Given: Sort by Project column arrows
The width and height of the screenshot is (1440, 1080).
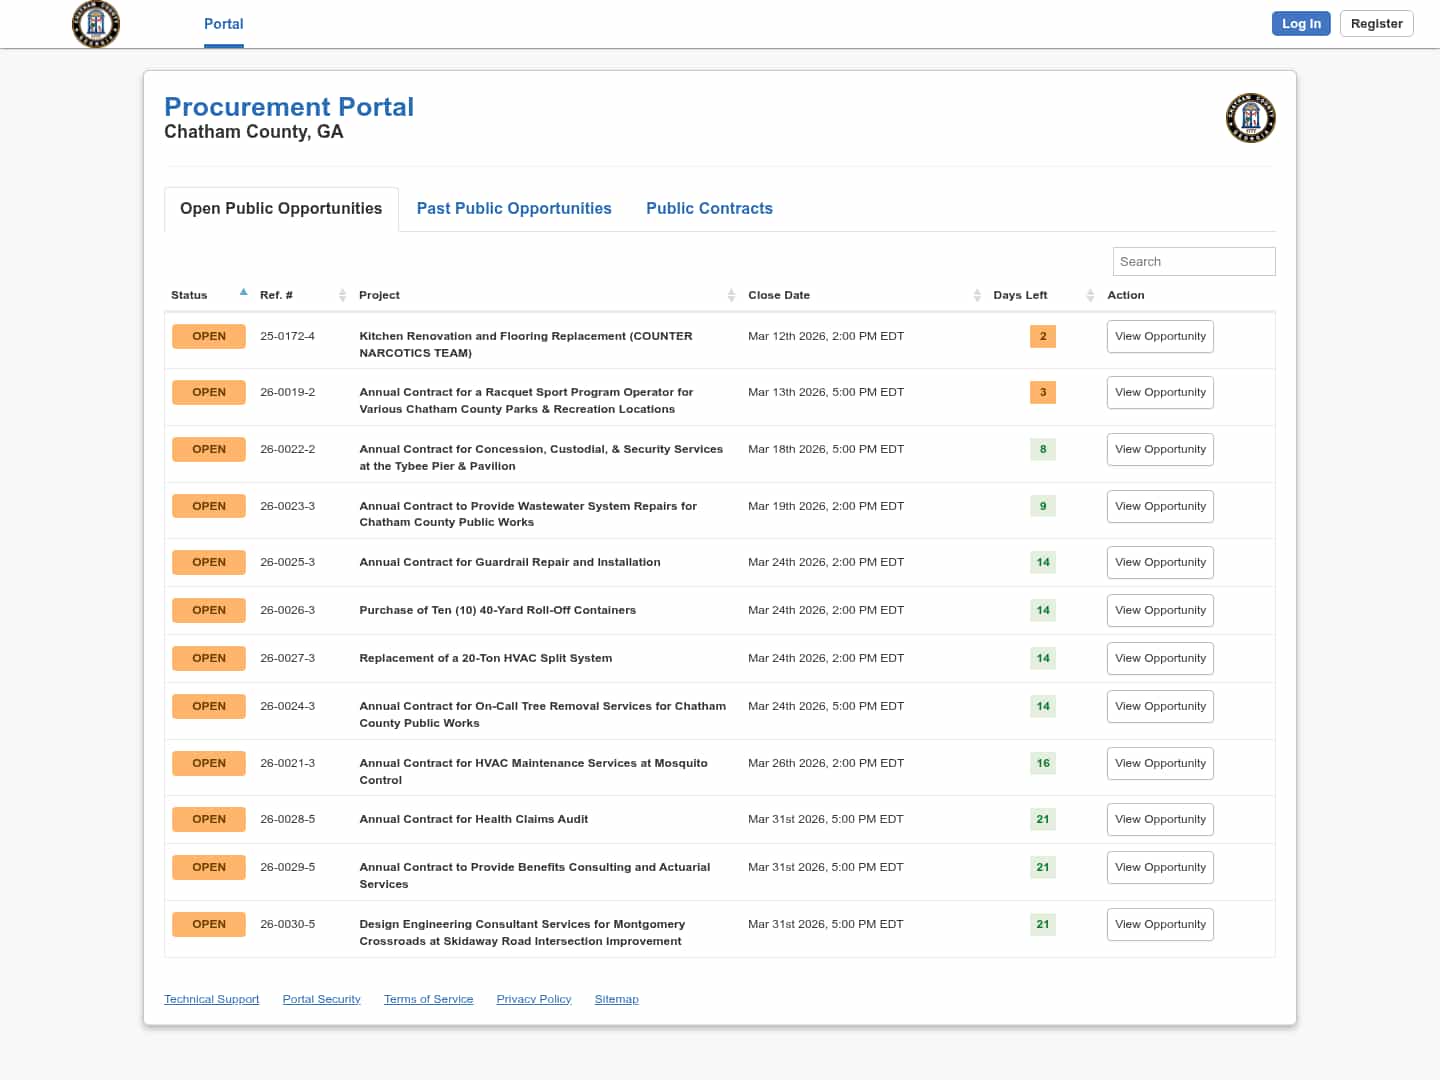Looking at the screenshot, I should 731,295.
